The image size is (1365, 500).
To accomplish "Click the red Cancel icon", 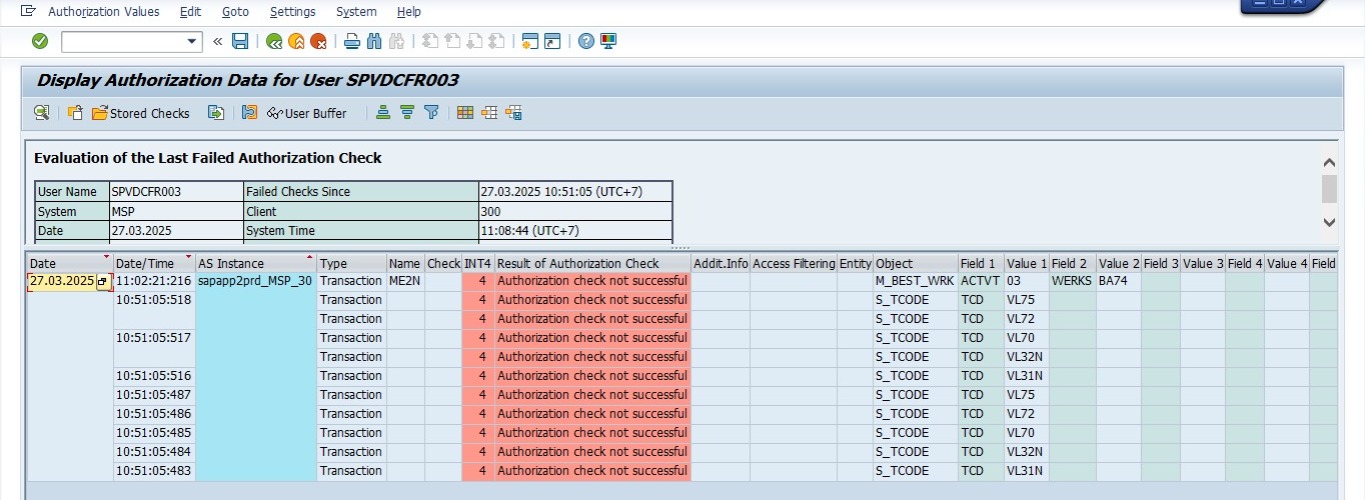I will (x=318, y=41).
